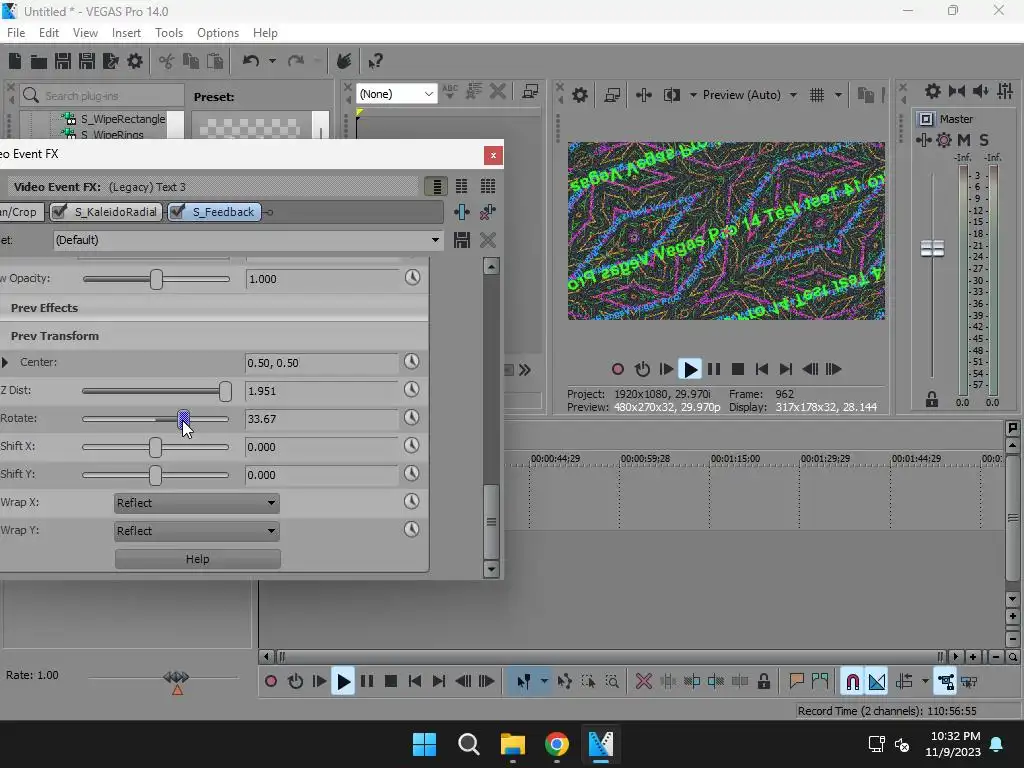Viewport: 1024px width, 768px height.
Task: Close the Video Event FX window
Action: click(493, 155)
